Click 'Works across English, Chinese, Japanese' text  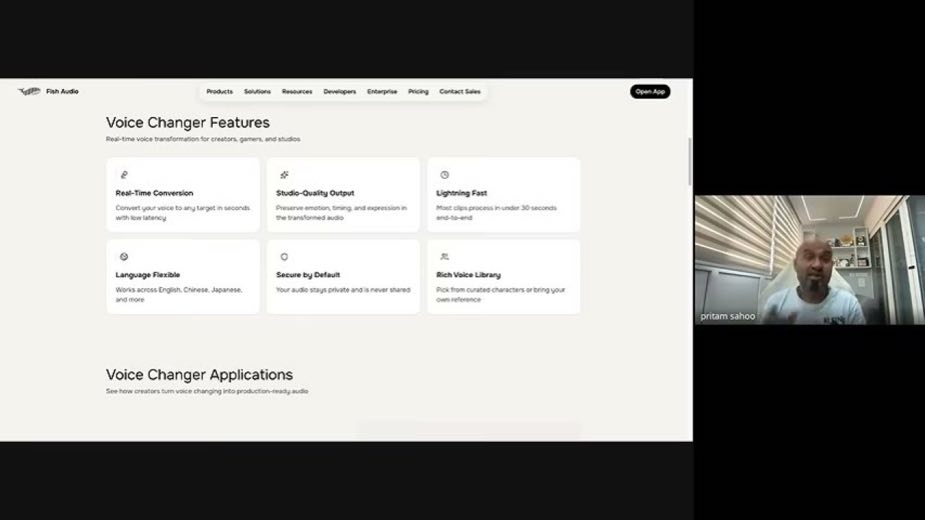tap(179, 295)
